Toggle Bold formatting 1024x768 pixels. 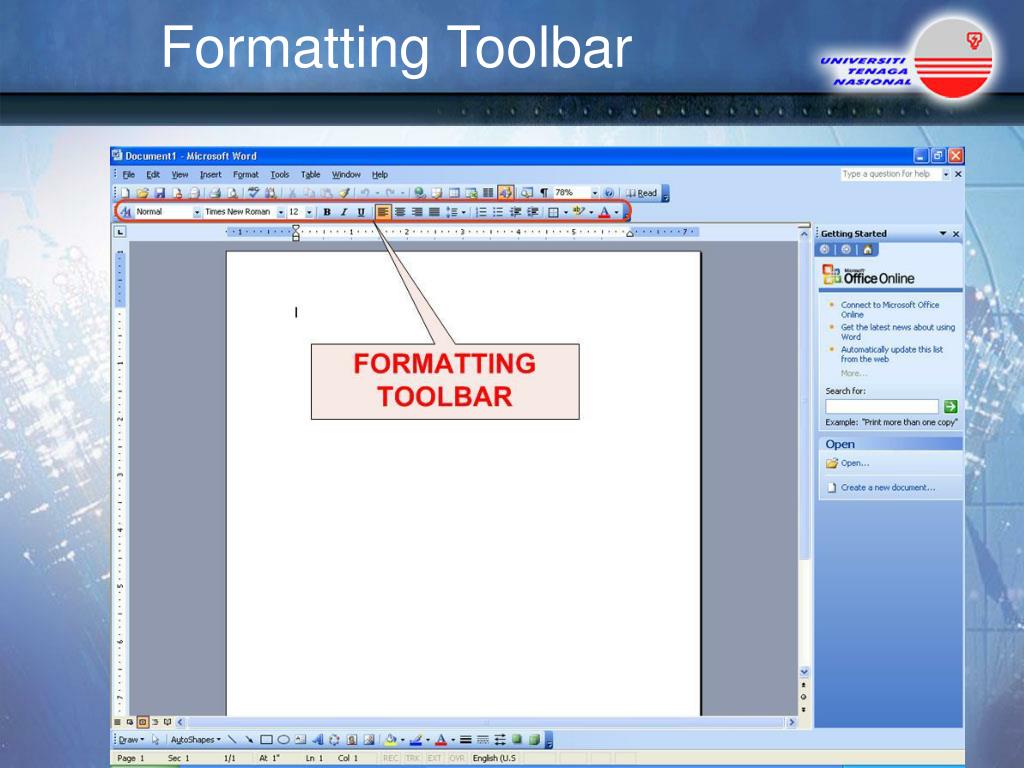pyautogui.click(x=327, y=212)
